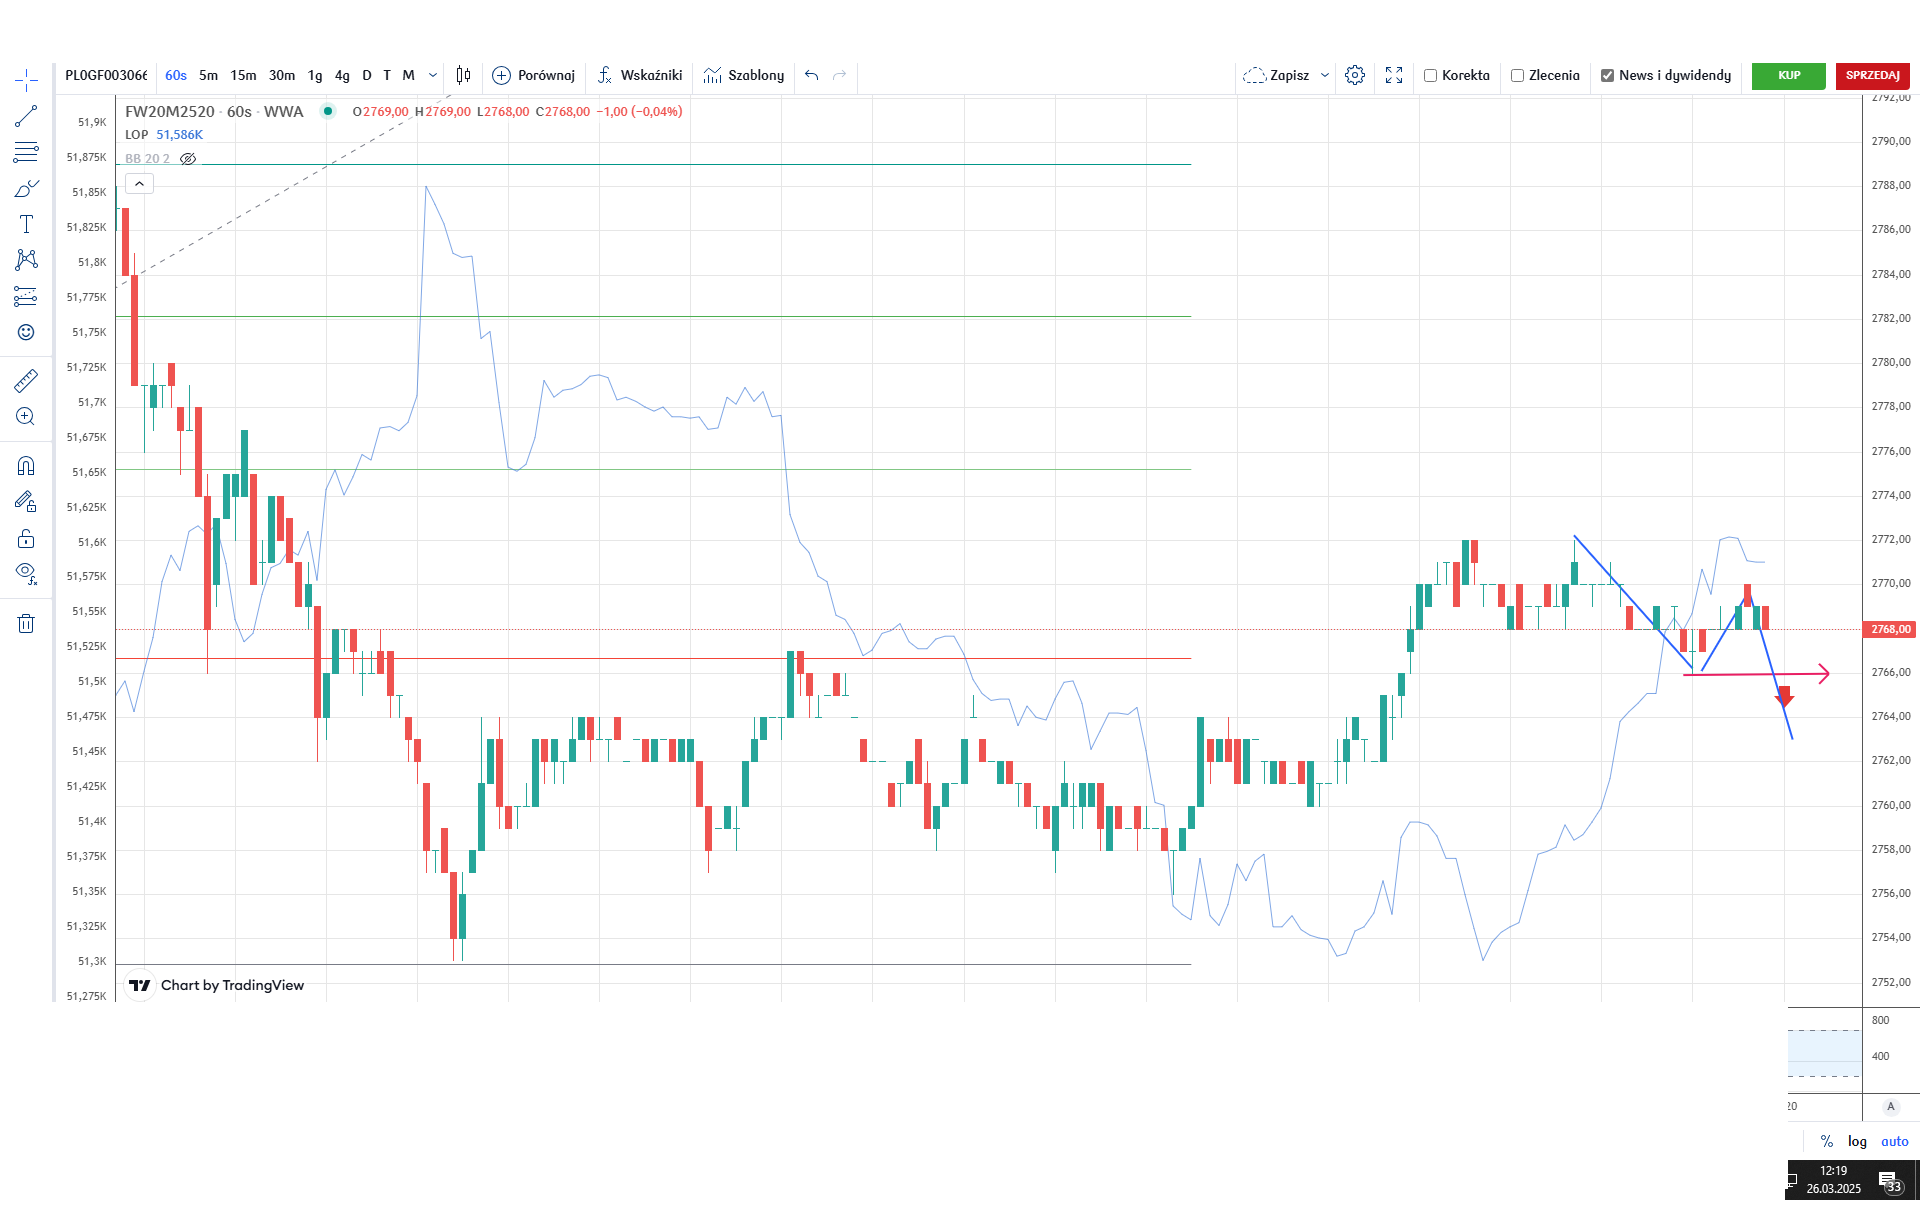Select the ruler measure tool
The height and width of the screenshot is (1218, 1924).
coord(26,380)
